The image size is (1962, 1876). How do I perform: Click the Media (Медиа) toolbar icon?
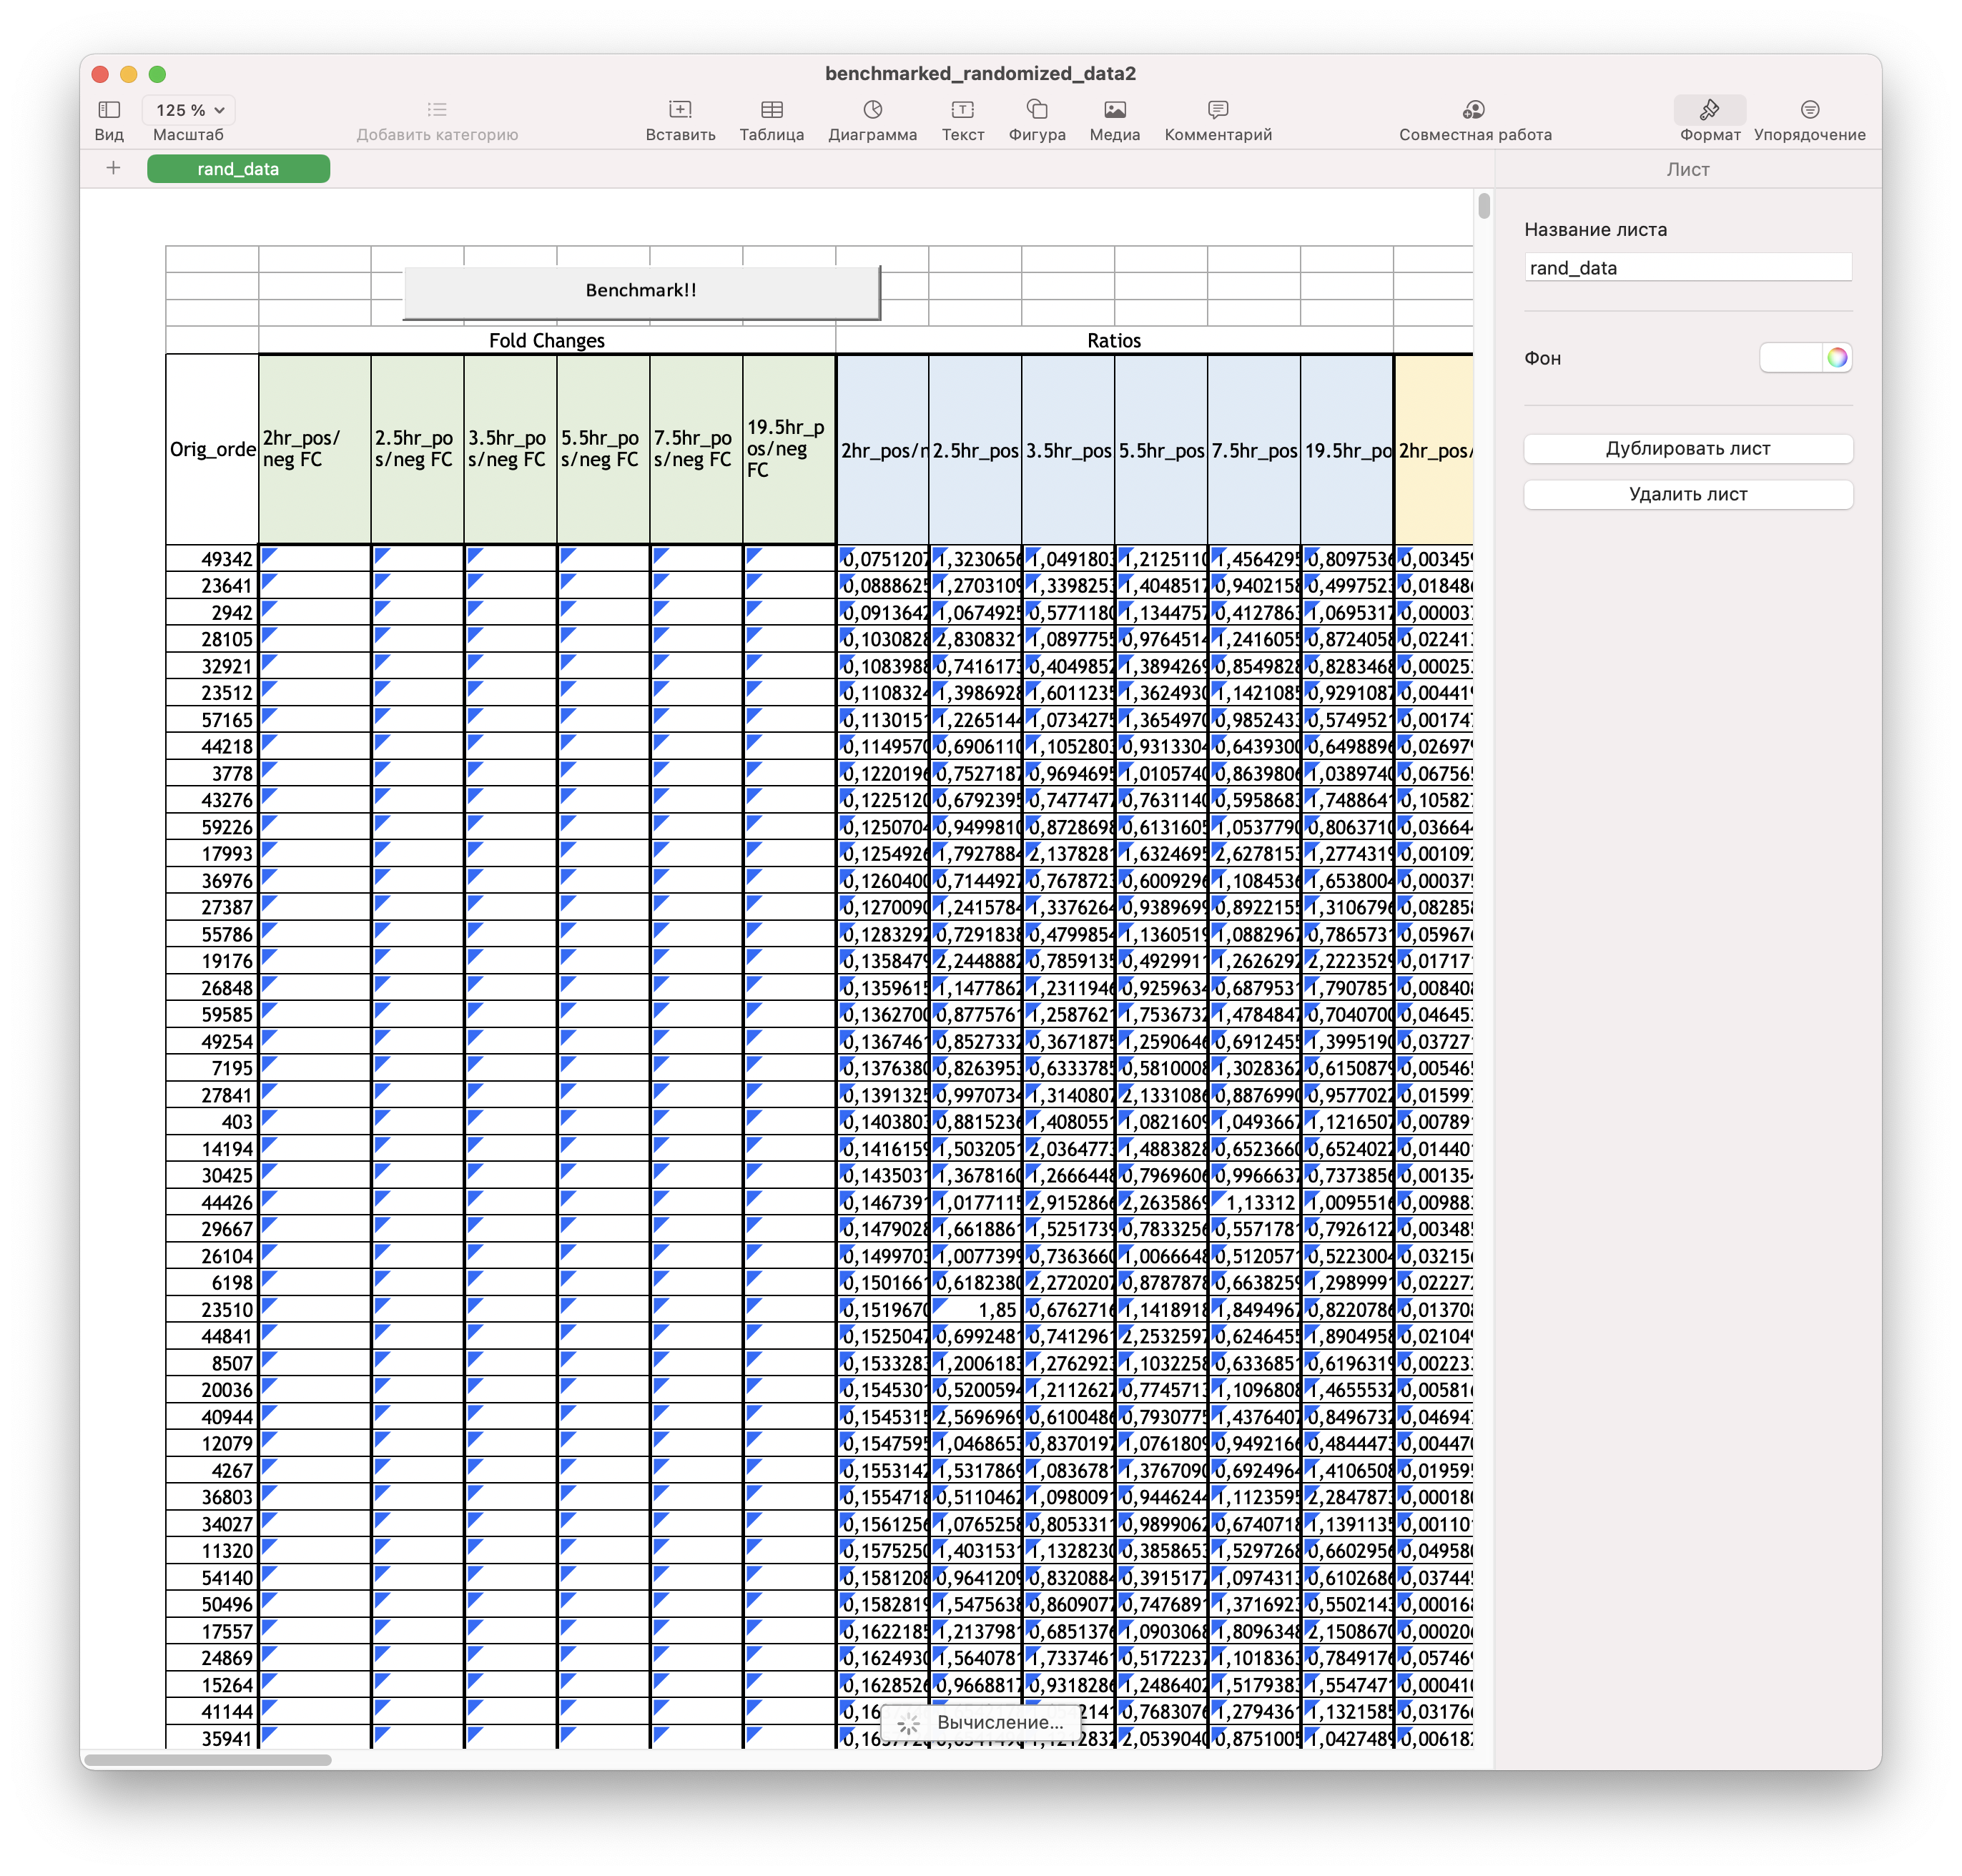point(1114,109)
